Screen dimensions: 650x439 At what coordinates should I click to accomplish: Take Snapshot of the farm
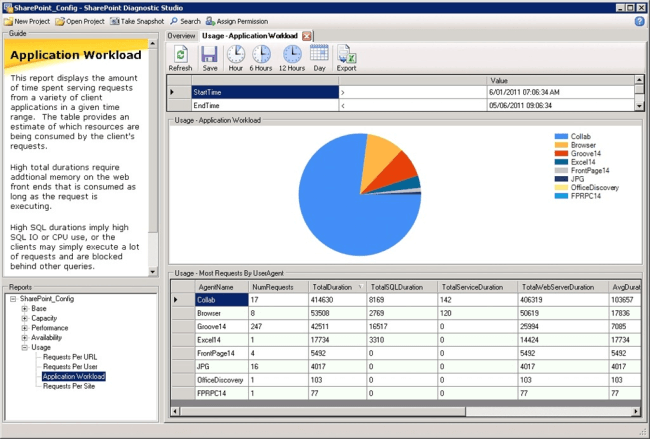(x=137, y=21)
